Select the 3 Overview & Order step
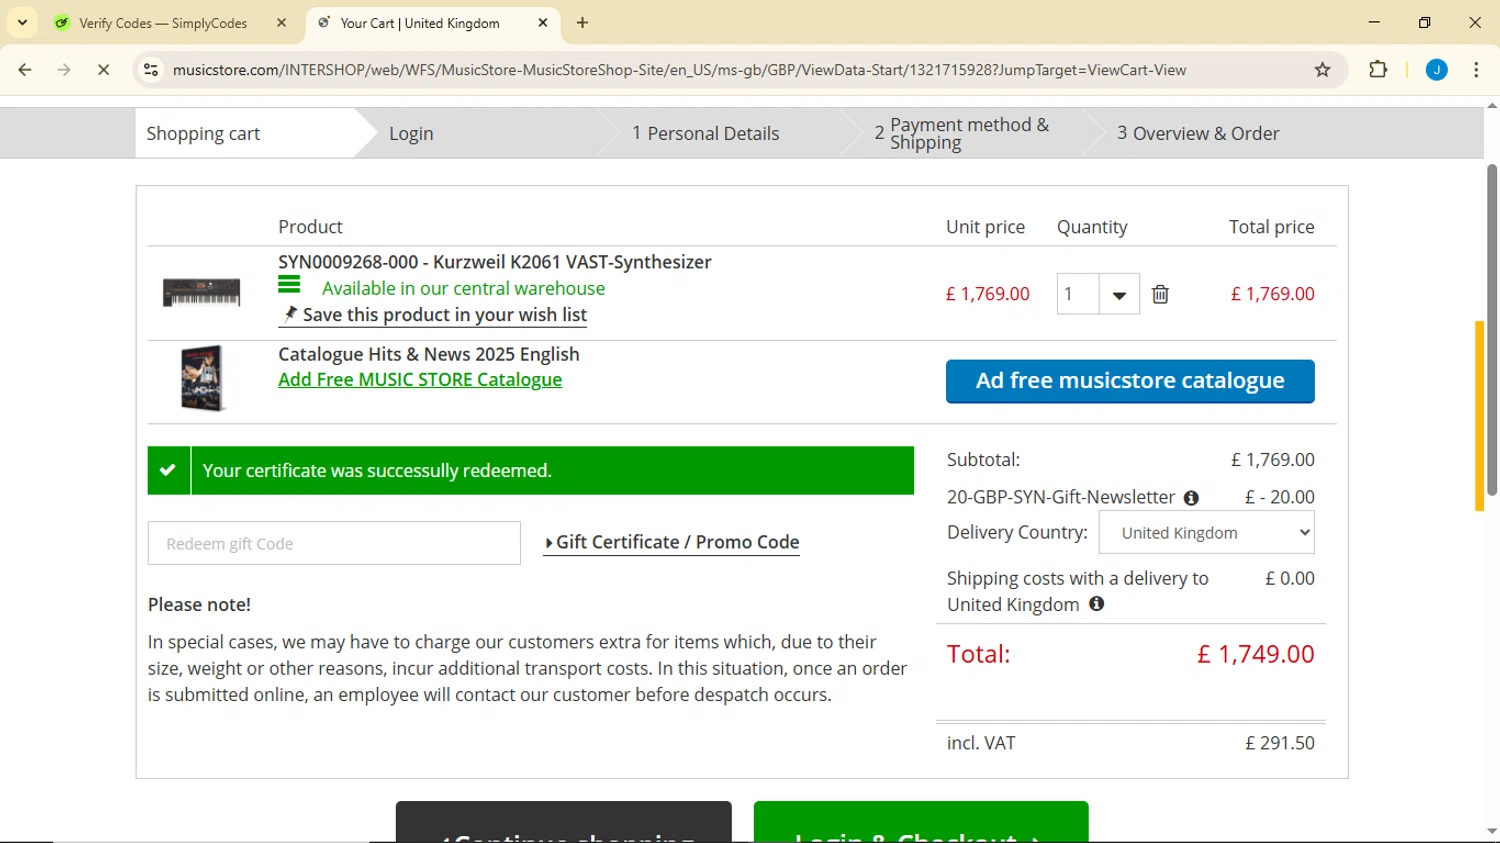 1198,133
